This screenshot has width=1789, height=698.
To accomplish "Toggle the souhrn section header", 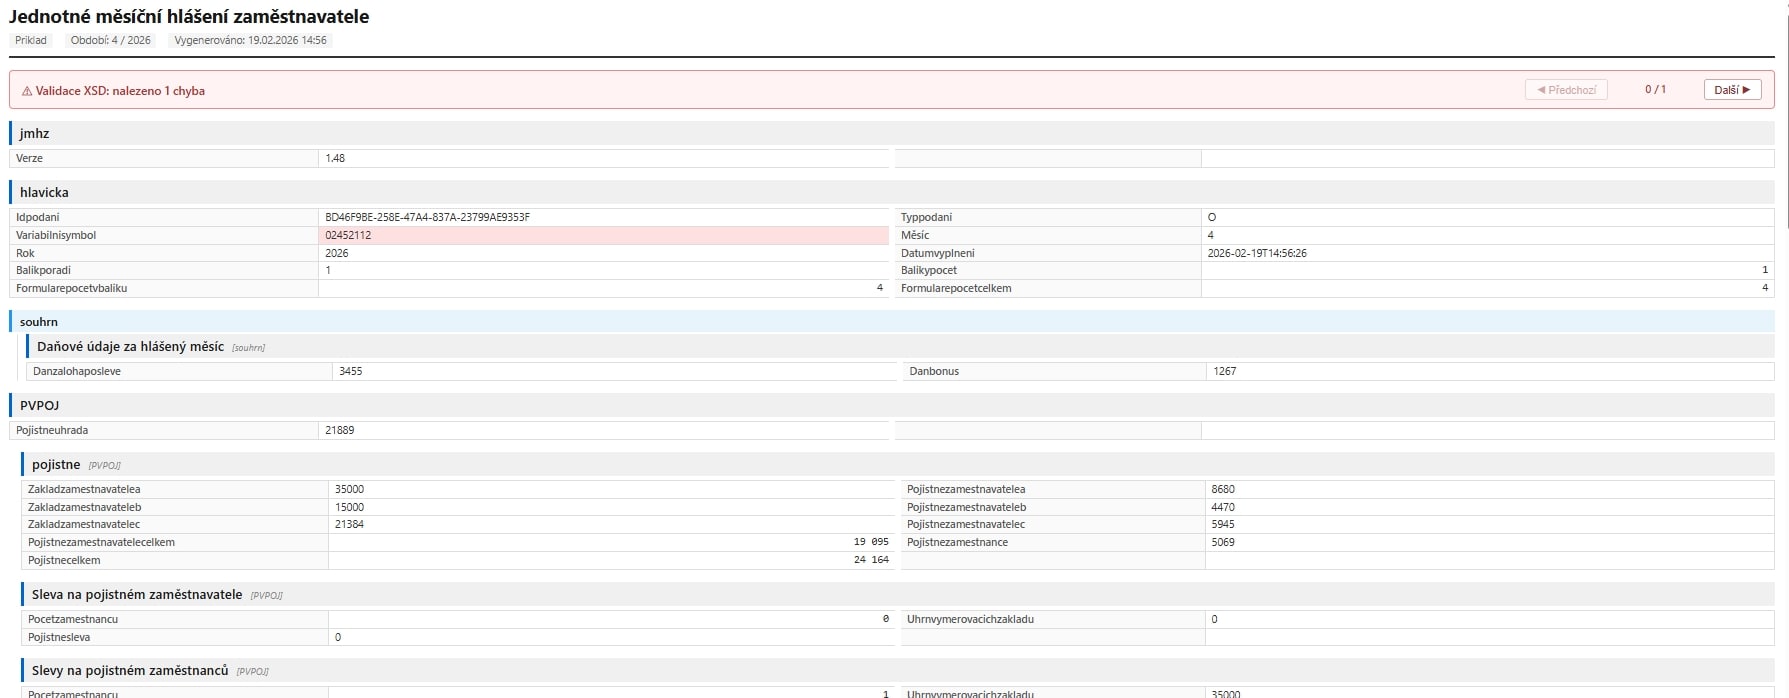I will click(39, 322).
